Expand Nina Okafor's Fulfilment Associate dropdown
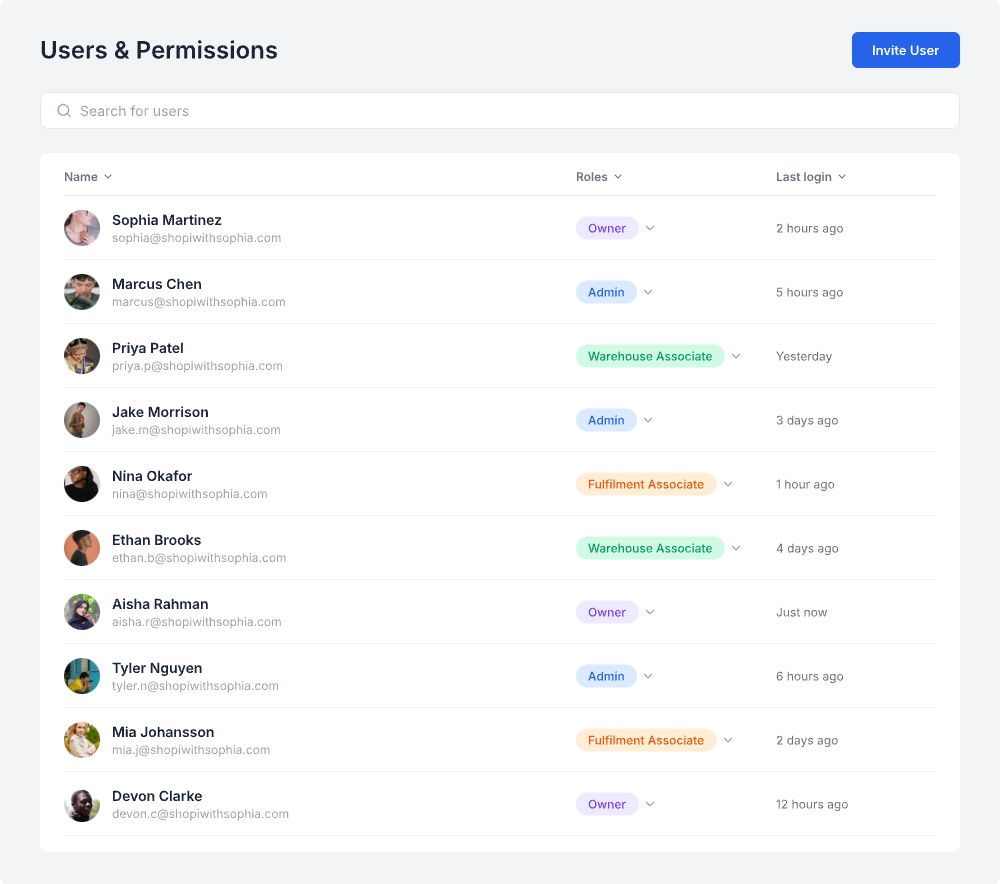Viewport: 1000px width, 884px height. (728, 484)
